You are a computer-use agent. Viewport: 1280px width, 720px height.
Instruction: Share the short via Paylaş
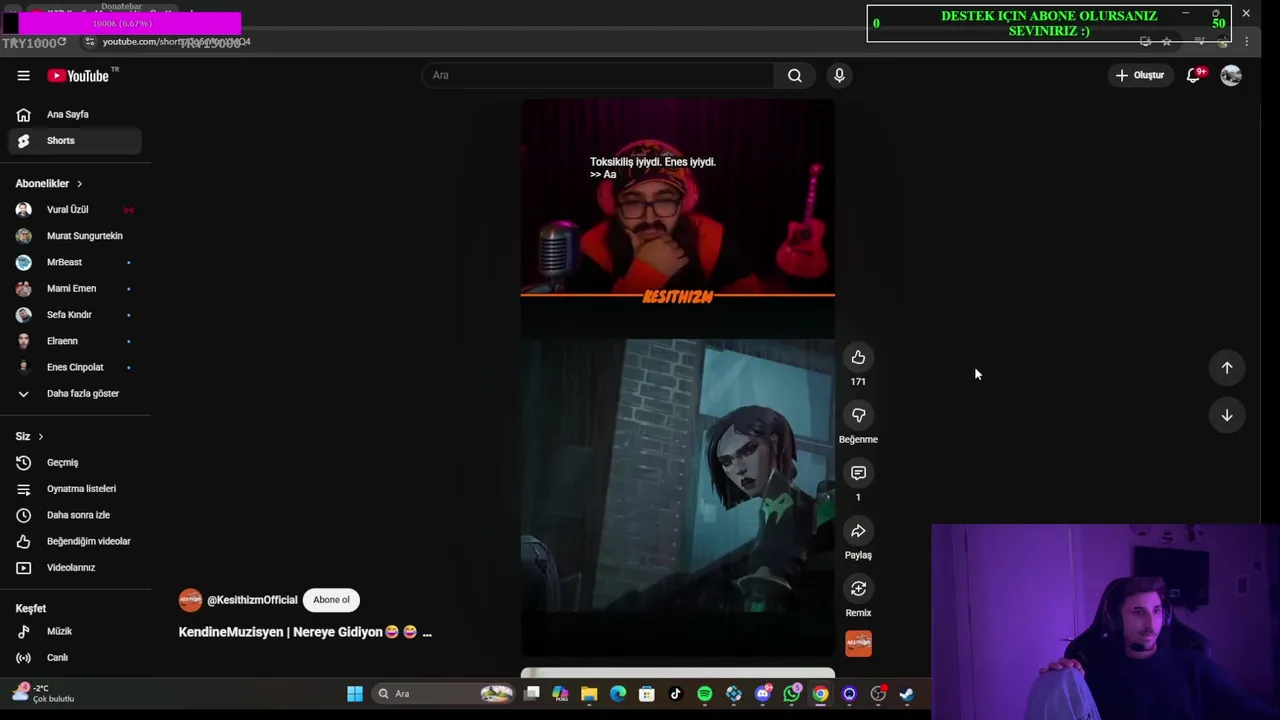(x=858, y=531)
